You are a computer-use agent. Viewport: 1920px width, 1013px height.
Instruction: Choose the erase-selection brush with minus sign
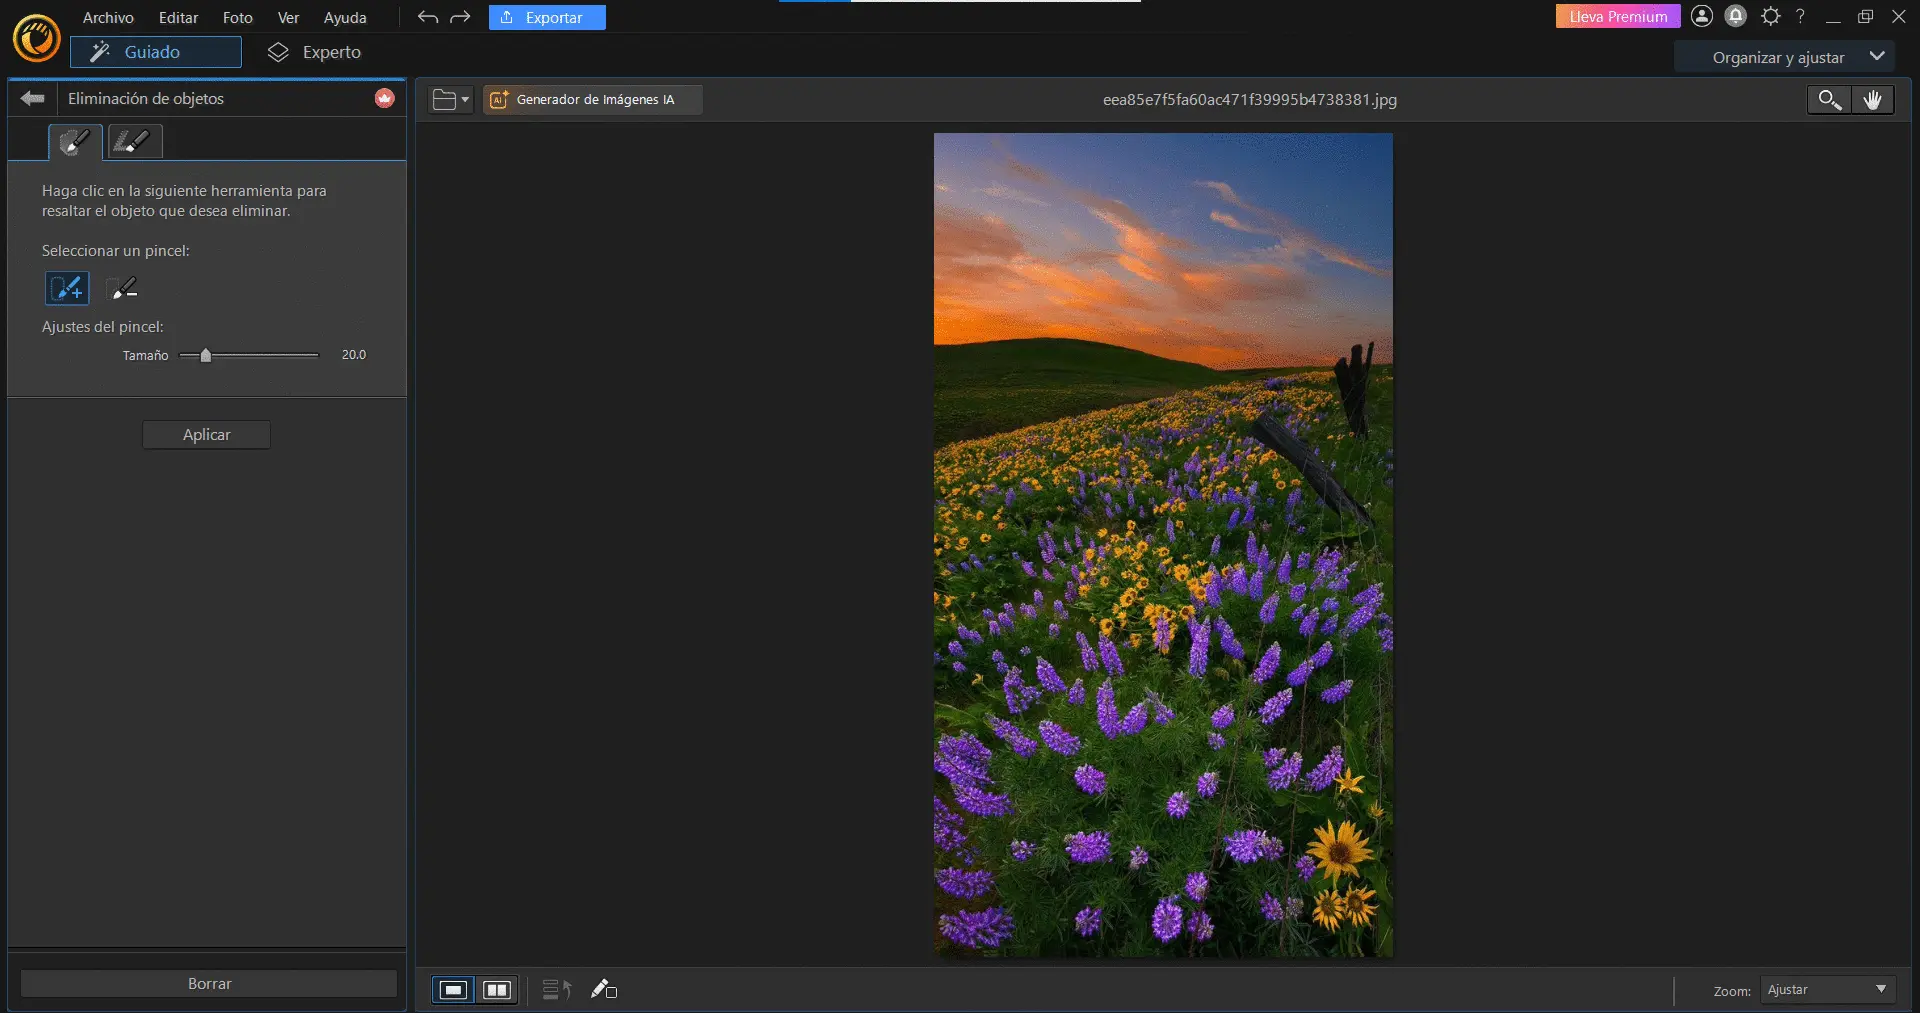click(x=123, y=288)
